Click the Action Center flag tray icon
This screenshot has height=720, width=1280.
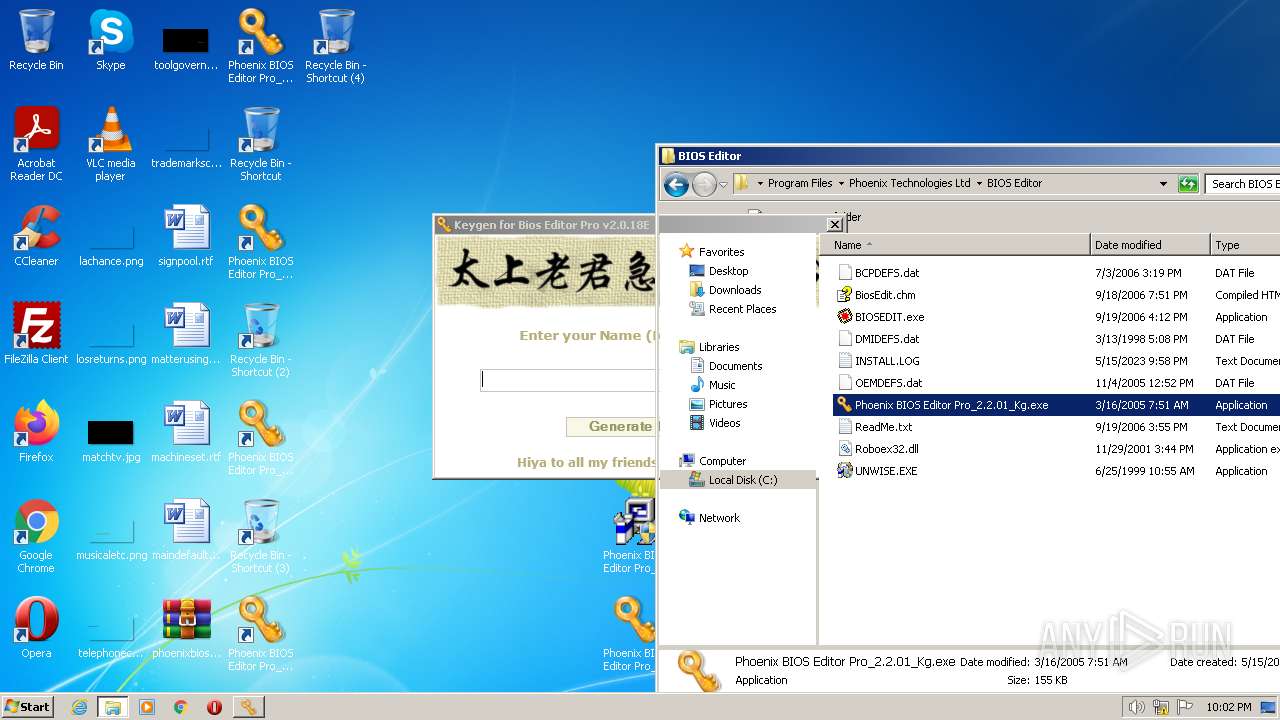[1184, 707]
